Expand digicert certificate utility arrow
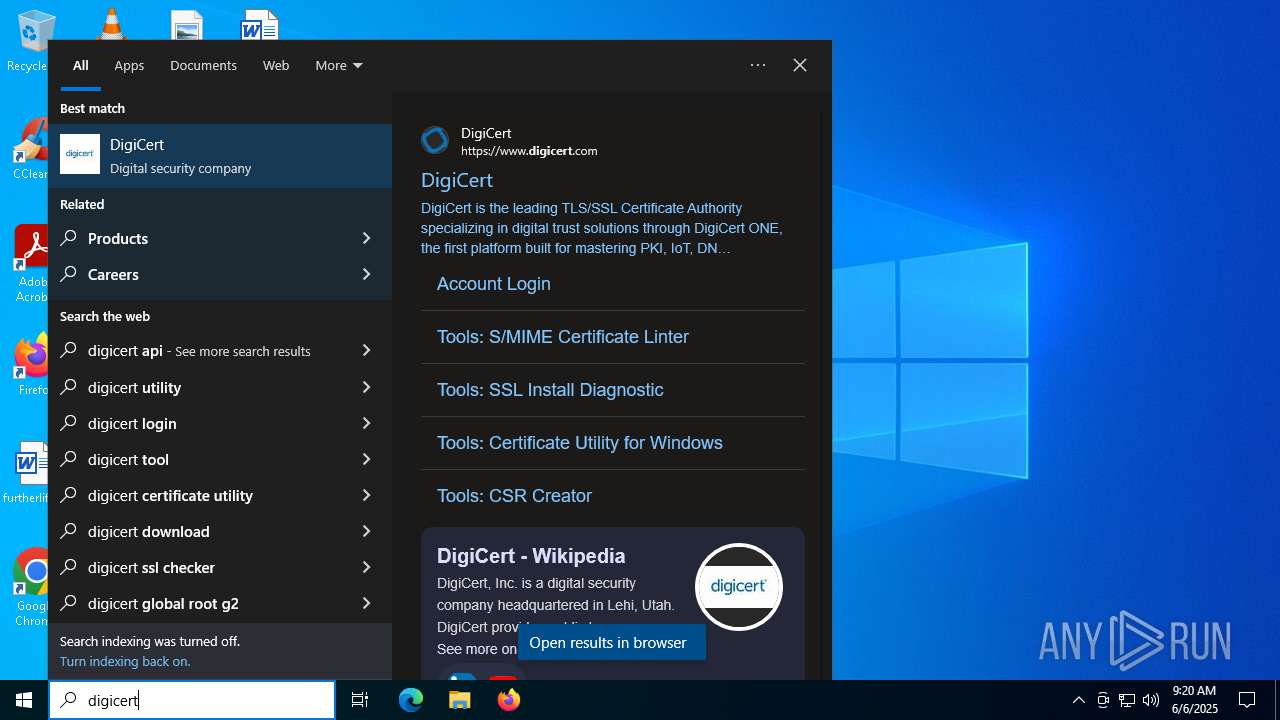The height and width of the screenshot is (720, 1280). (x=366, y=495)
